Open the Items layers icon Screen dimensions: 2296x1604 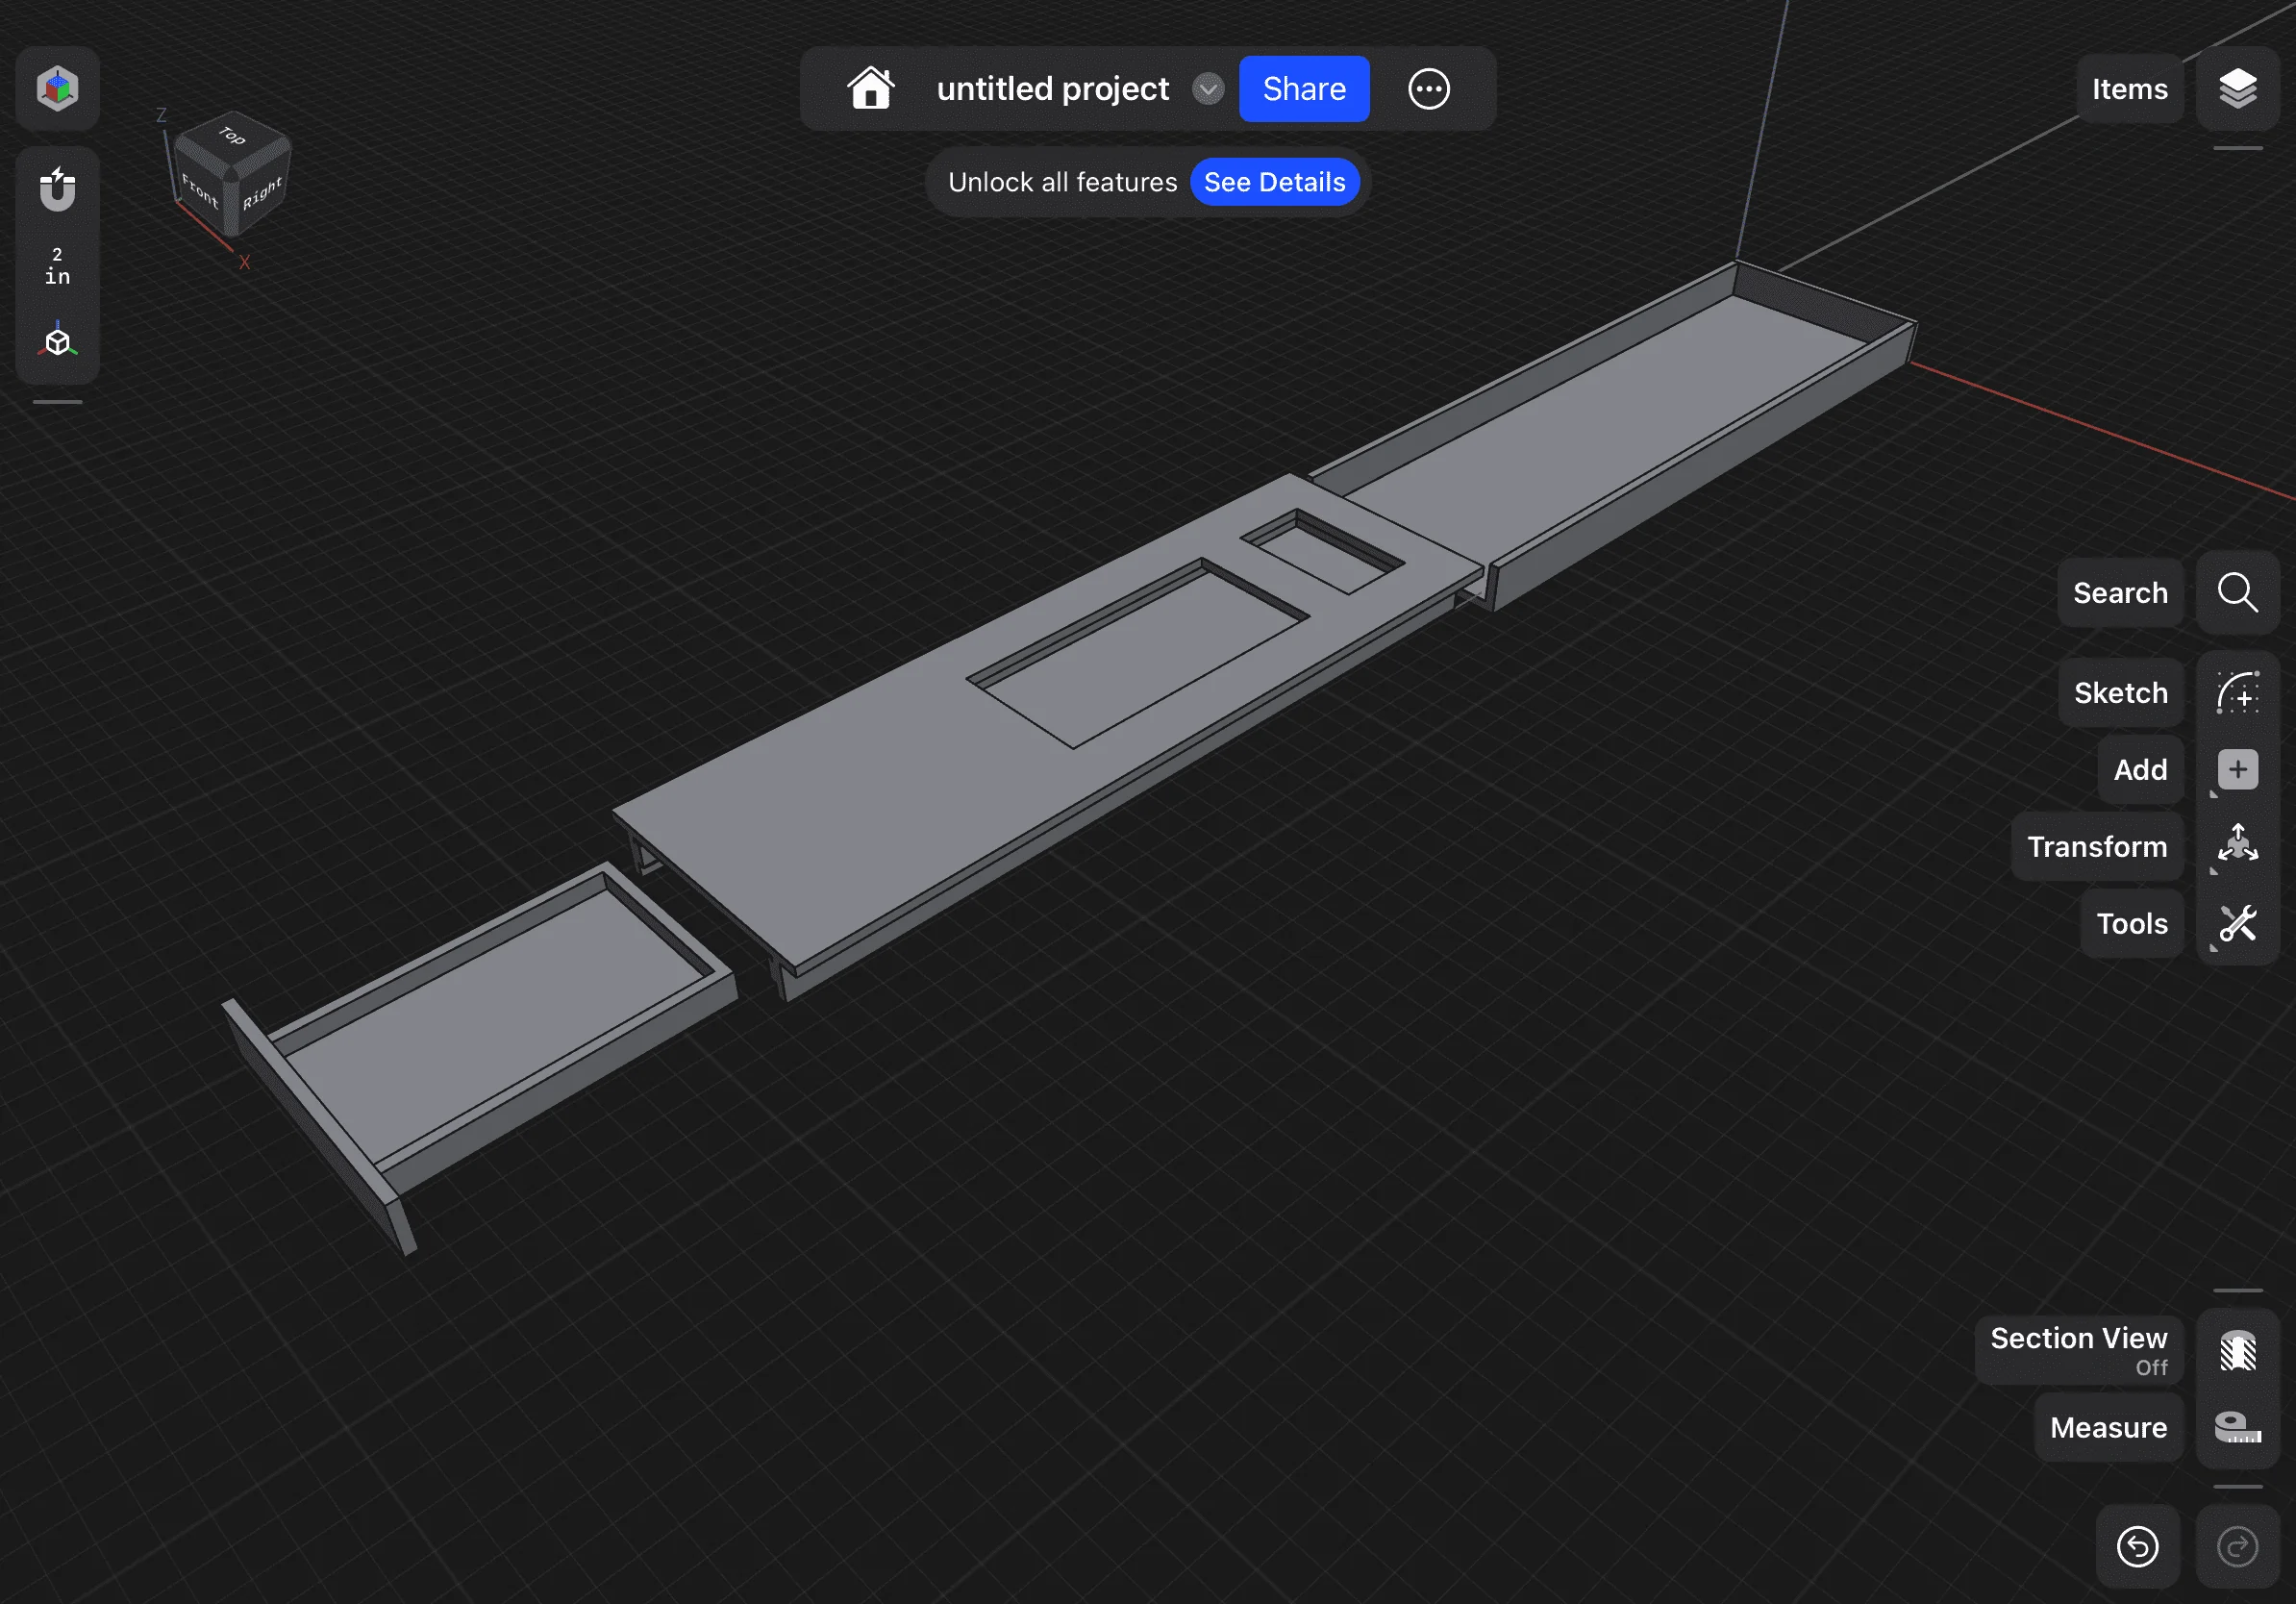[x=2237, y=89]
